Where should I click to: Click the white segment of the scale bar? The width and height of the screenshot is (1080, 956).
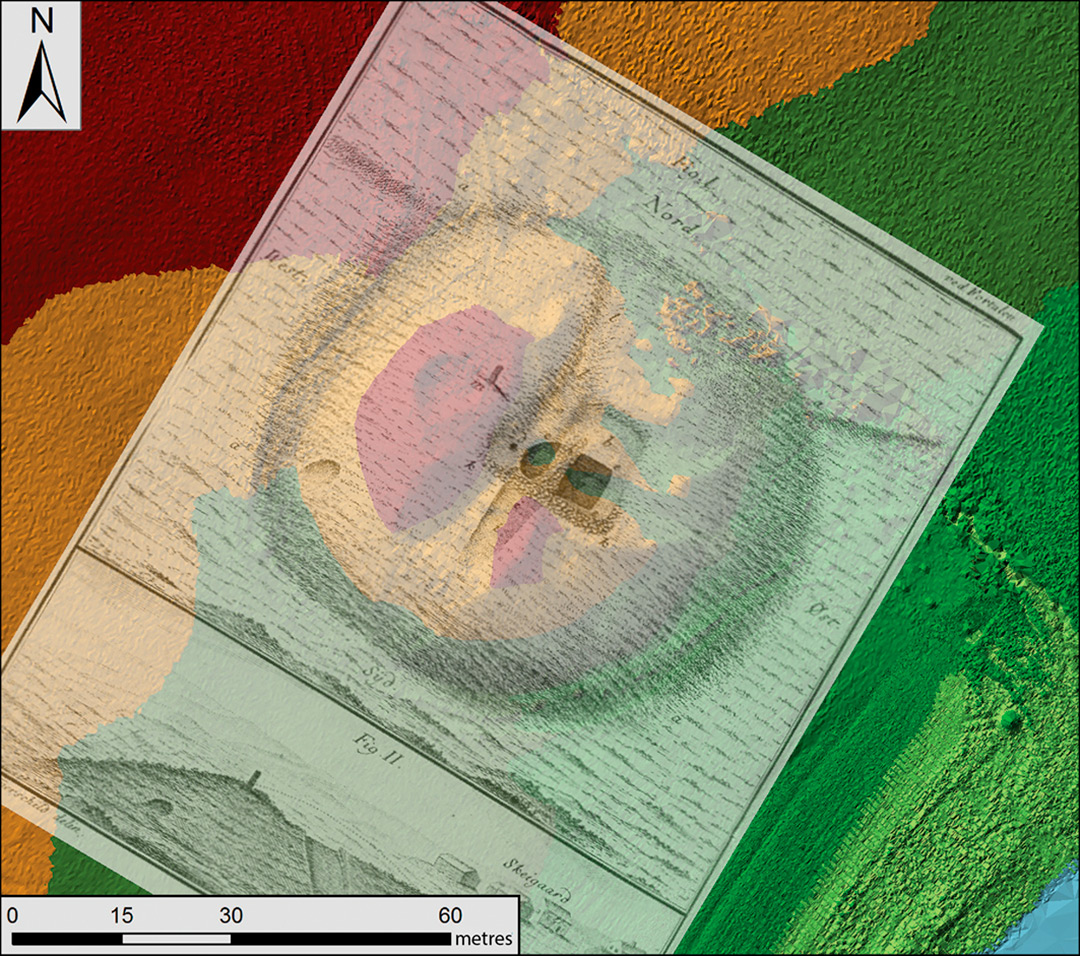(x=176, y=939)
